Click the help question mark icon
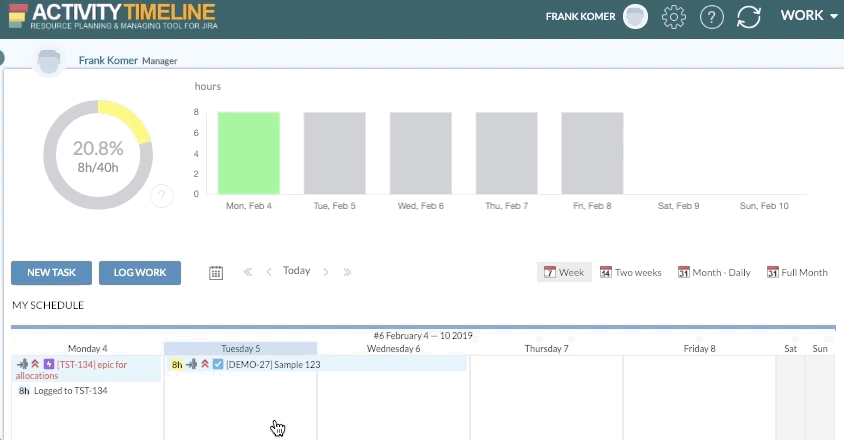Screen dimensions: 844x440 point(711,16)
